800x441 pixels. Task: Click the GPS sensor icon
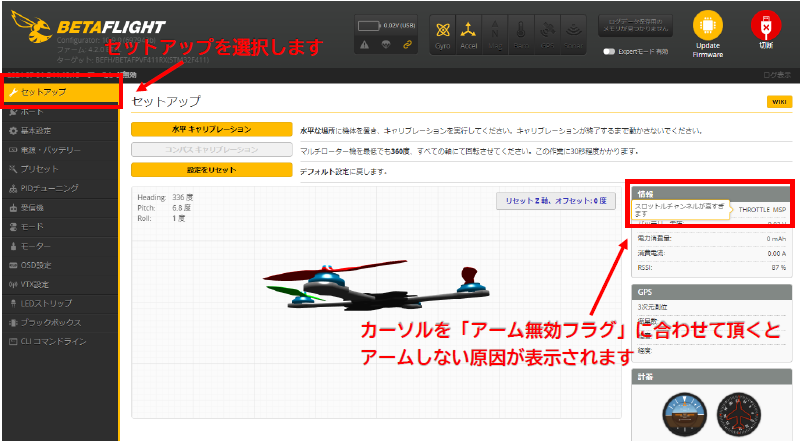tap(547, 34)
